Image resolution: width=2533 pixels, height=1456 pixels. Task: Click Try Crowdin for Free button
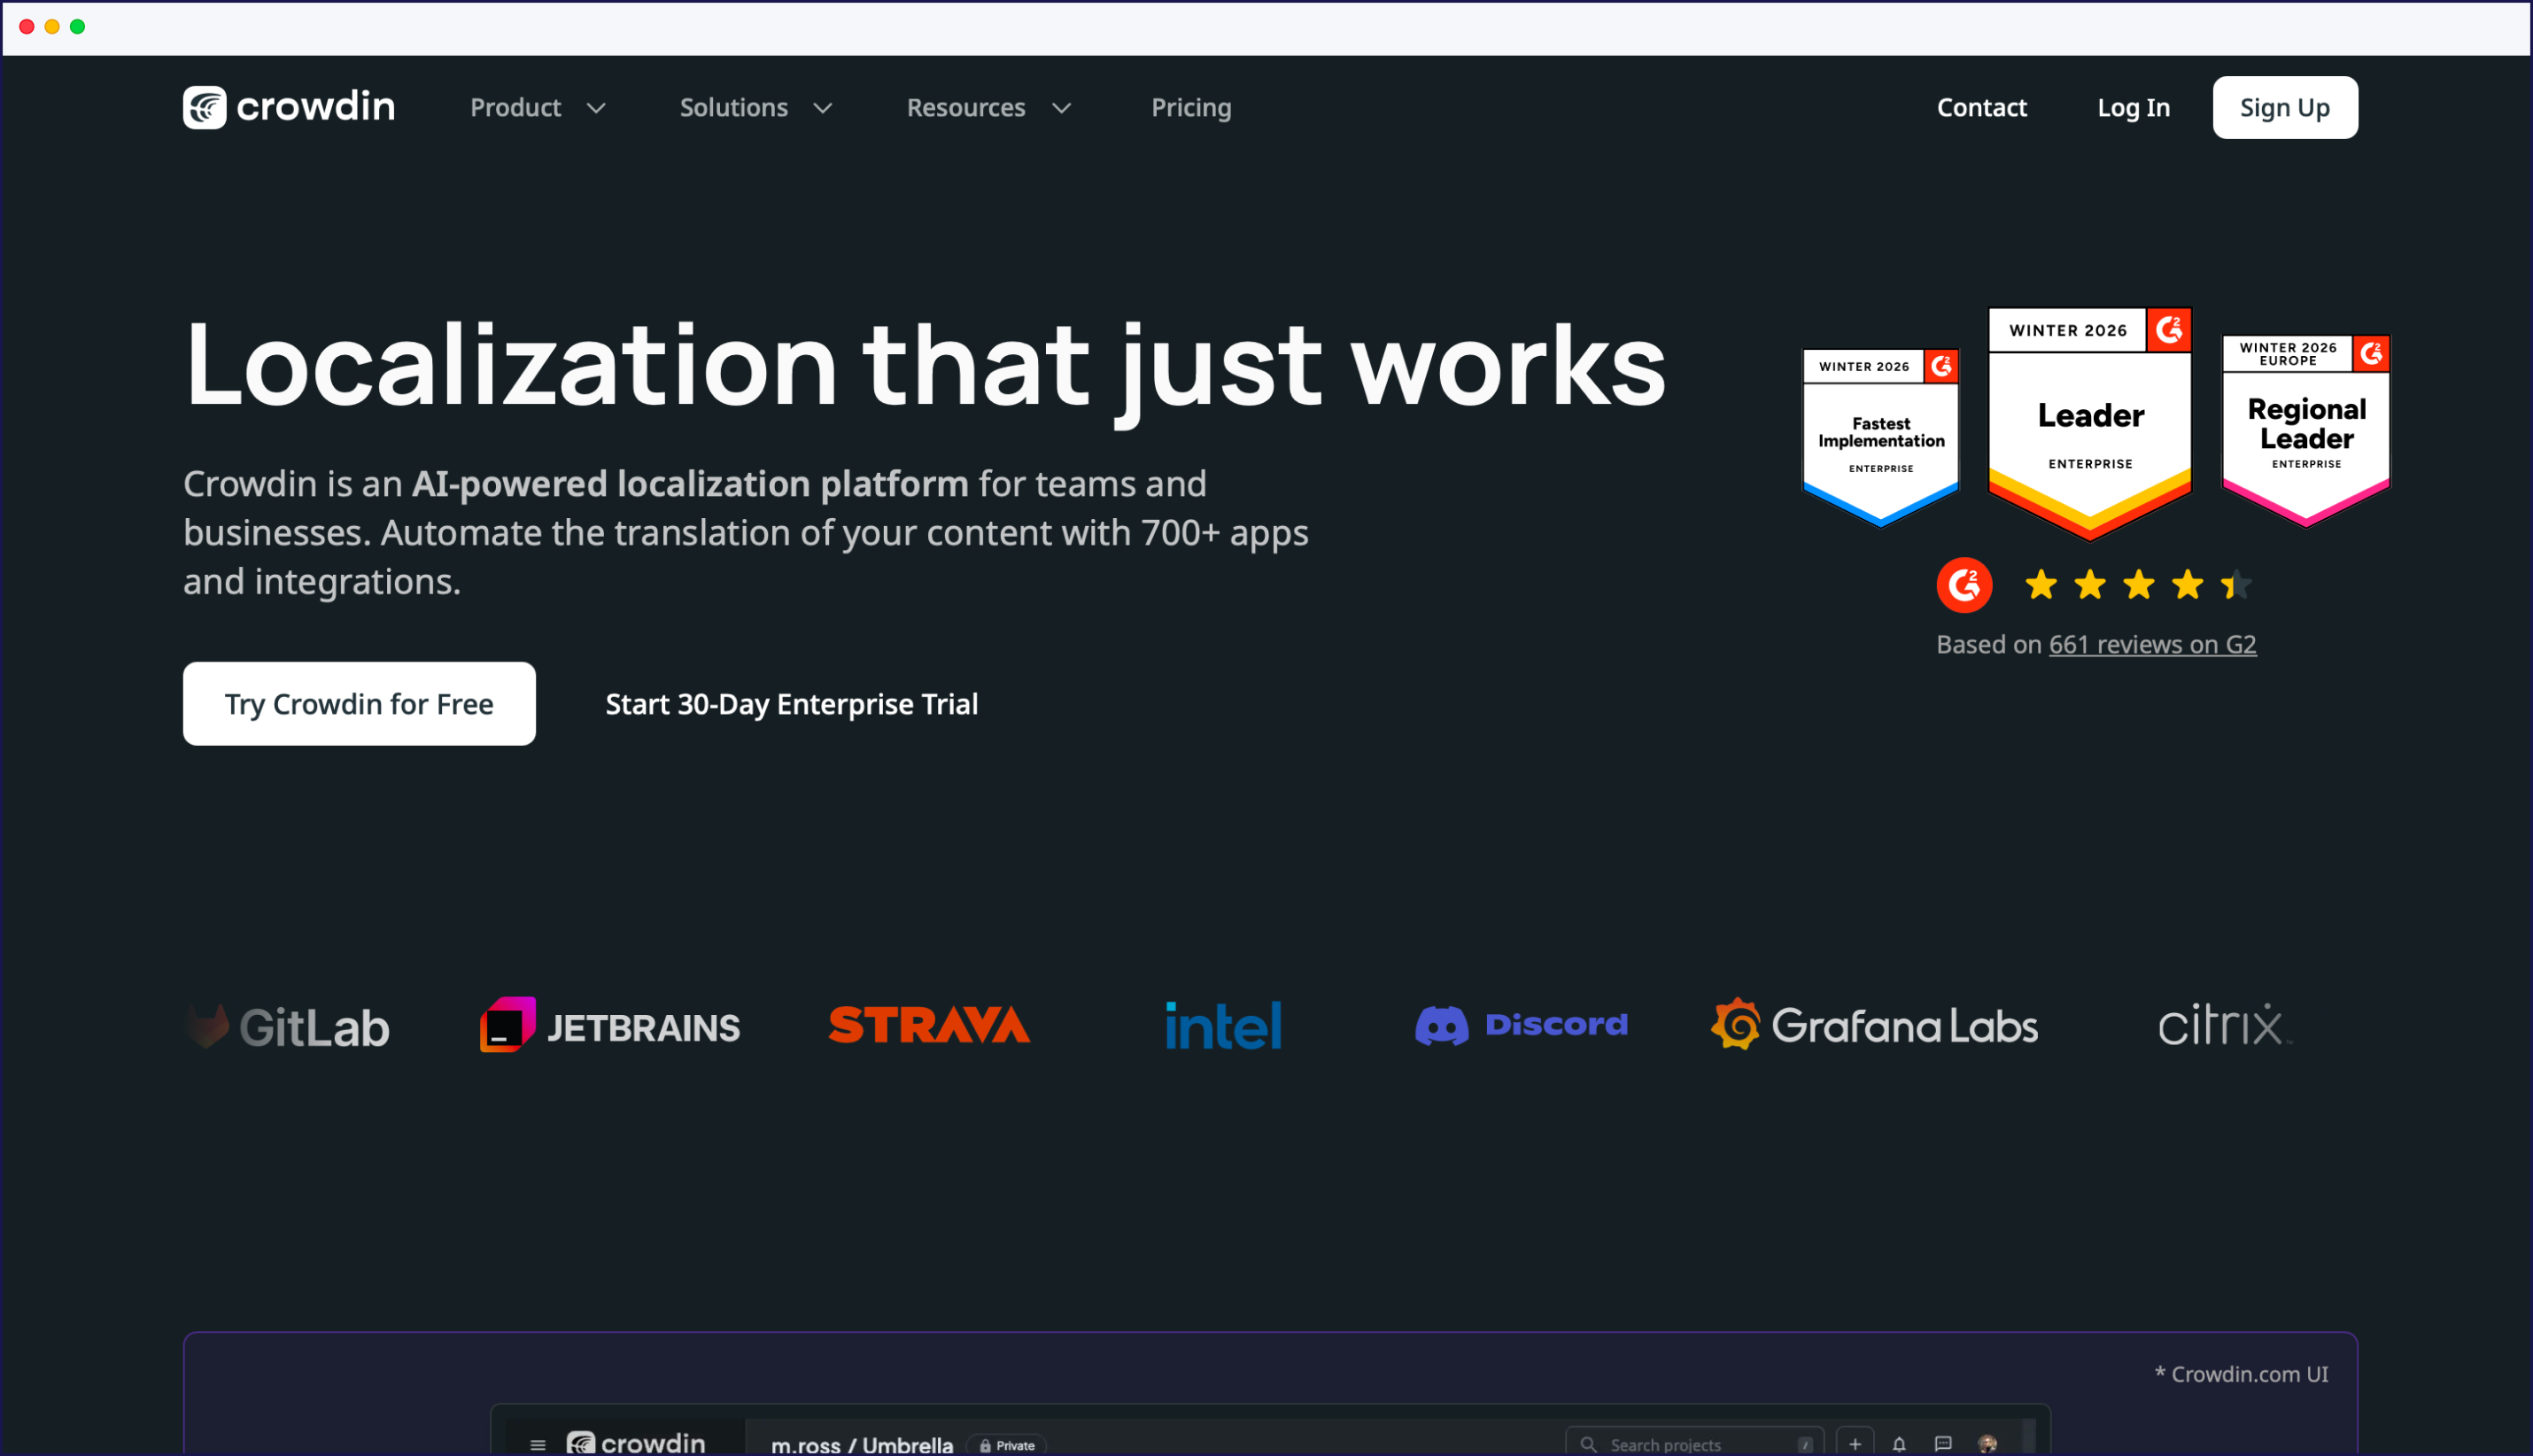pos(359,704)
